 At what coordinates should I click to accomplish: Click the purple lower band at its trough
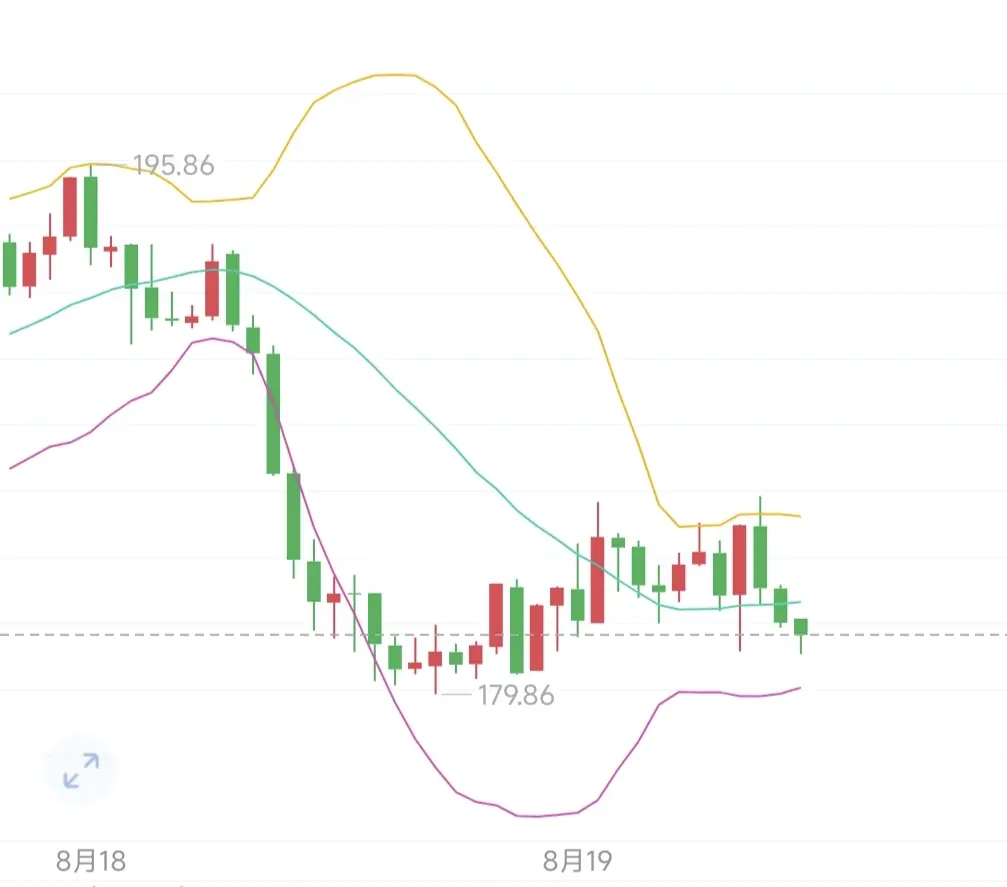click(536, 816)
